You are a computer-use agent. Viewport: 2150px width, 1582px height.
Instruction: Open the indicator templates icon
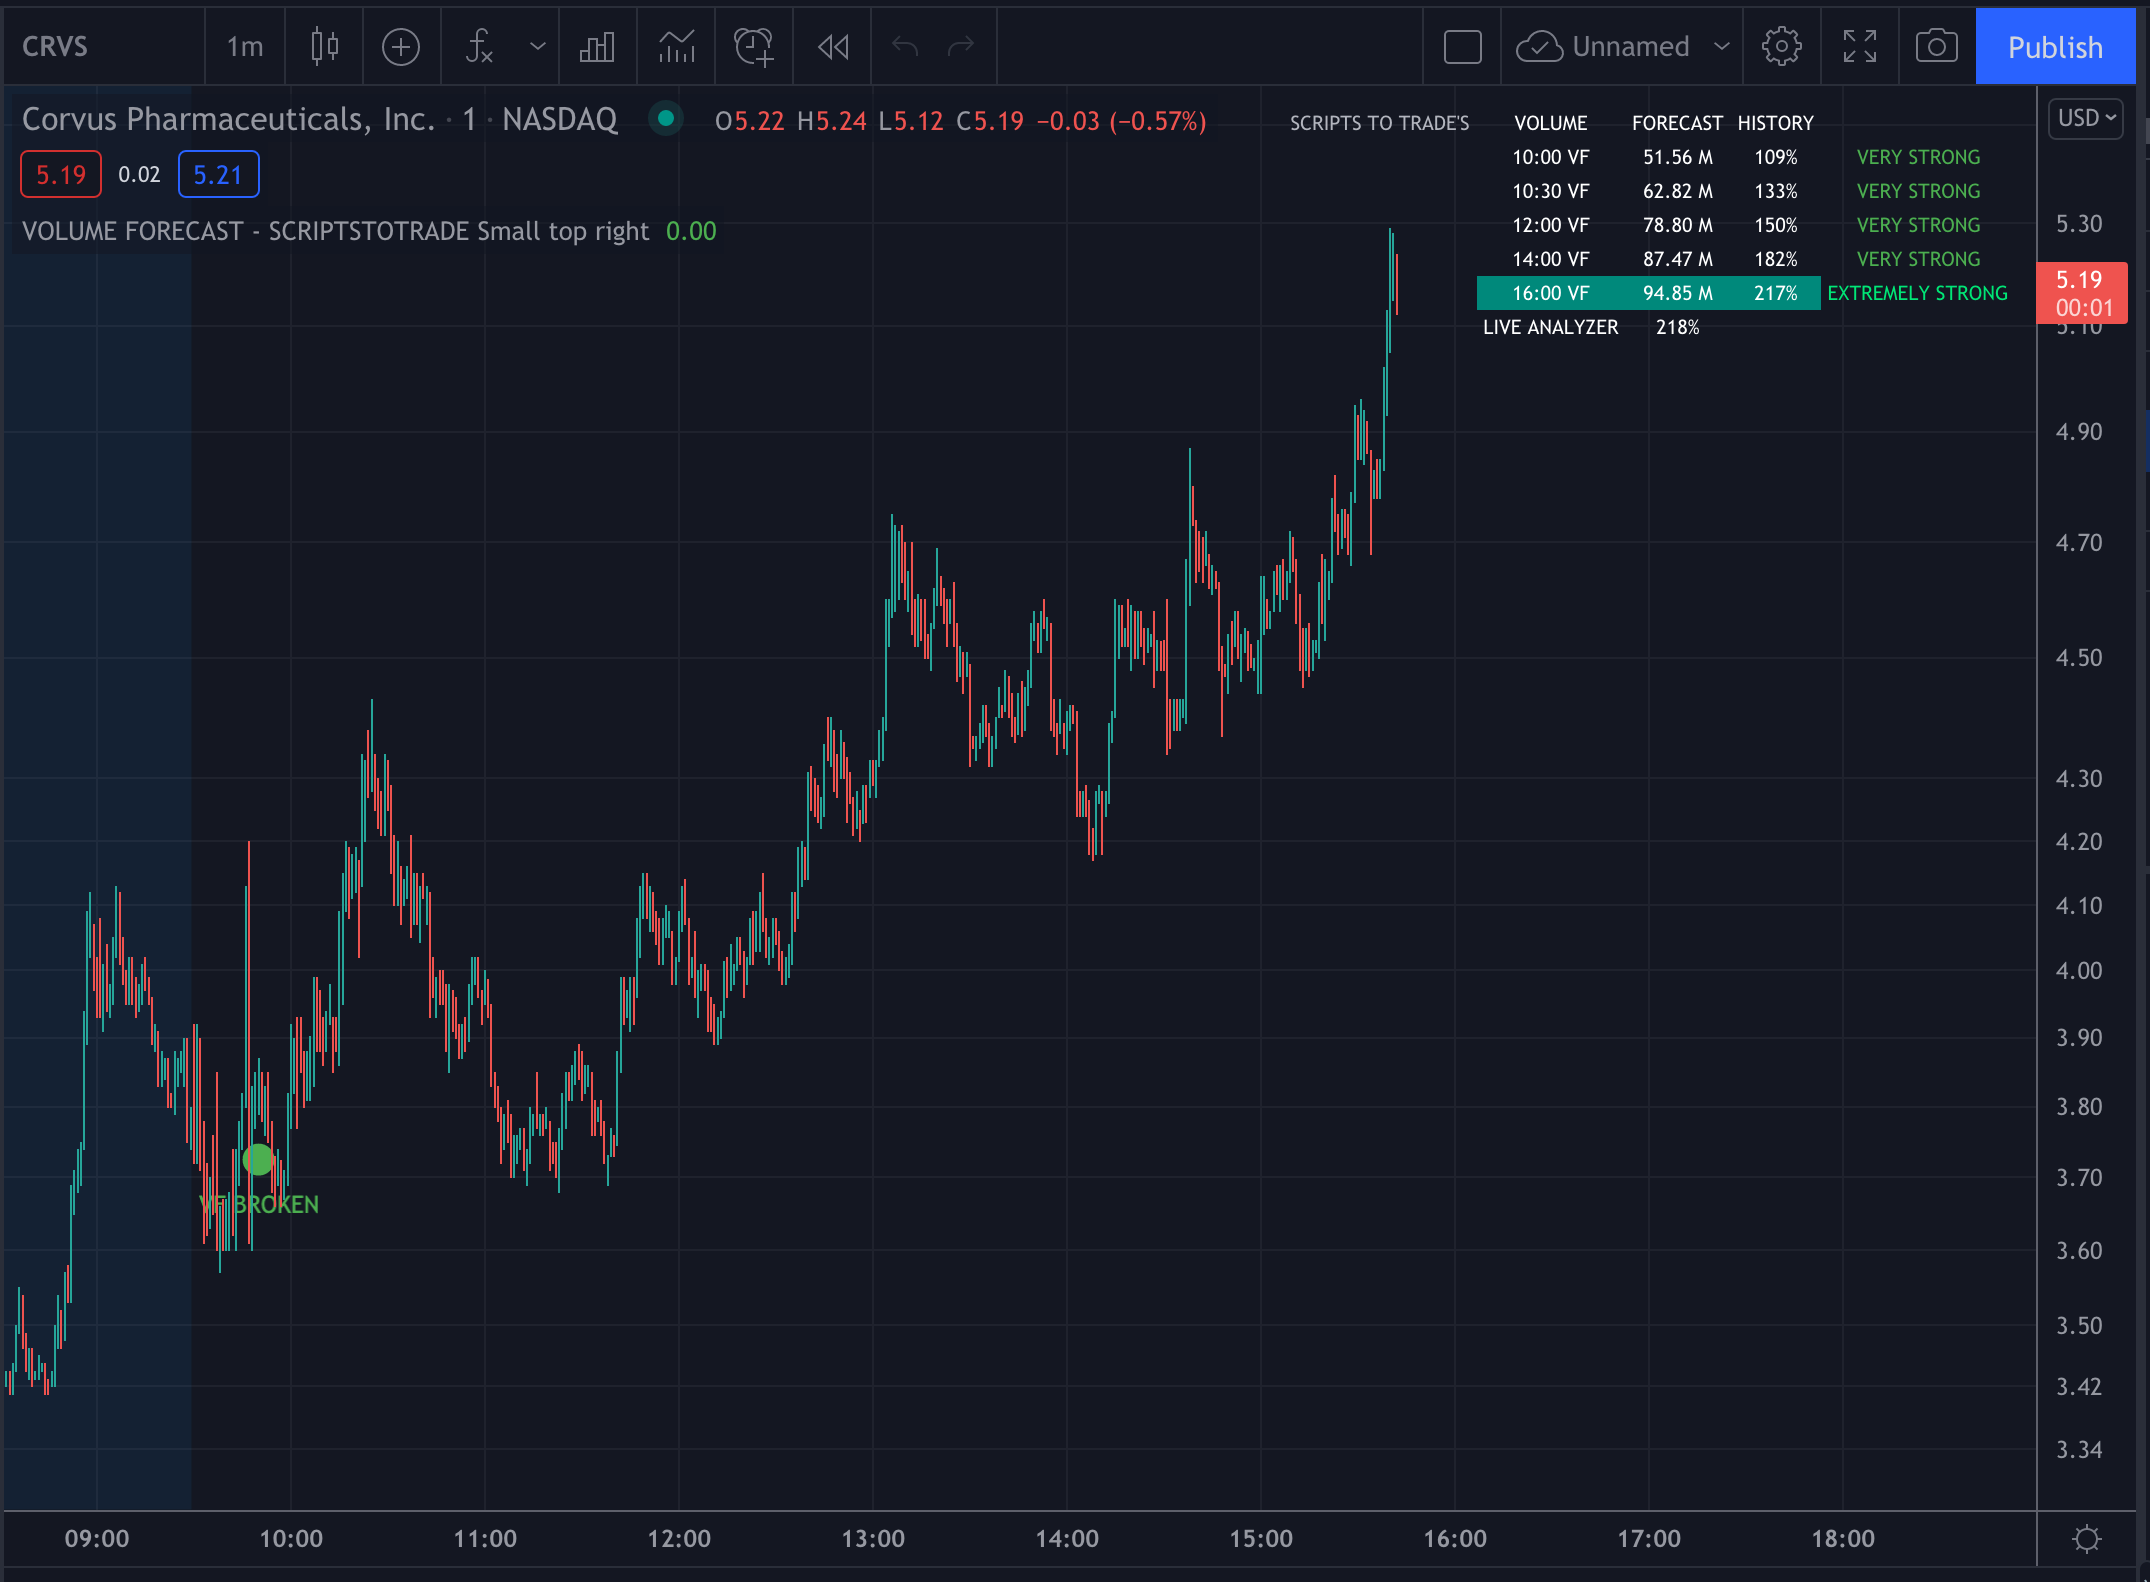(676, 47)
